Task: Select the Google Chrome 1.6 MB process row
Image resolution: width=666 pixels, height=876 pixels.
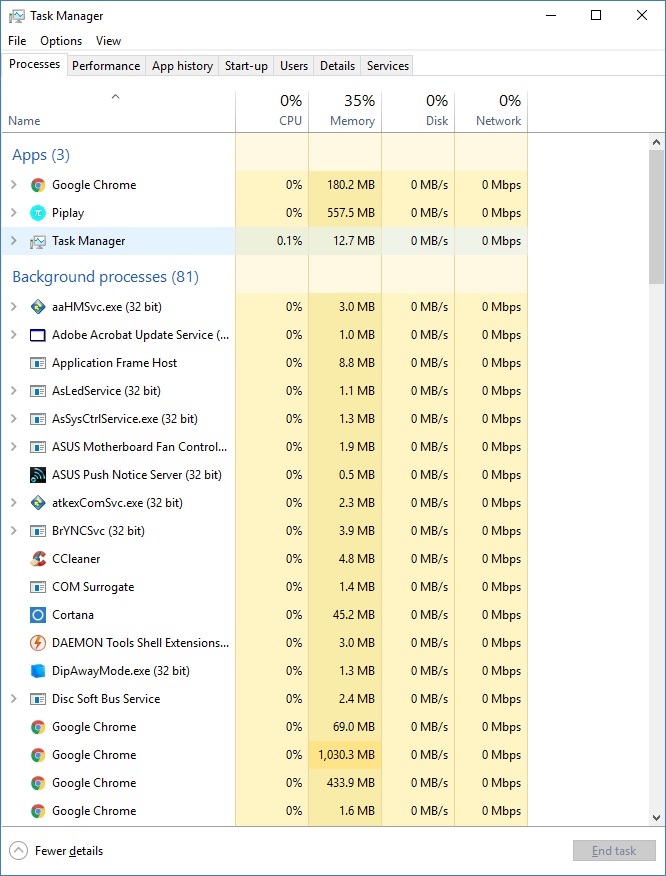Action: (x=265, y=811)
